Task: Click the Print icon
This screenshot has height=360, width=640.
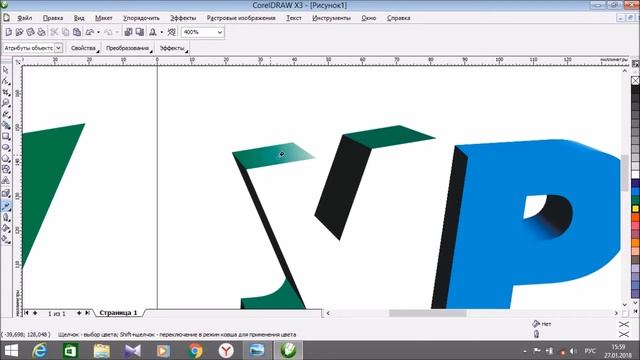Action: (x=41, y=32)
